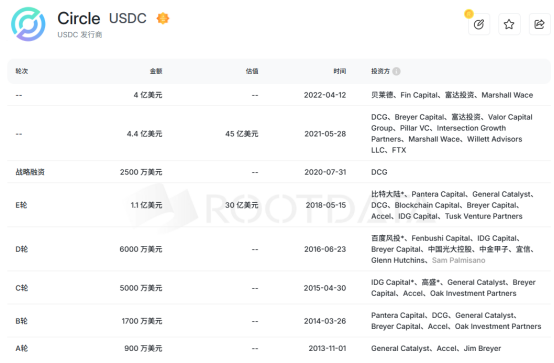This screenshot has width=554, height=363.
Task: Click the E轮 round label
Action: (21, 205)
